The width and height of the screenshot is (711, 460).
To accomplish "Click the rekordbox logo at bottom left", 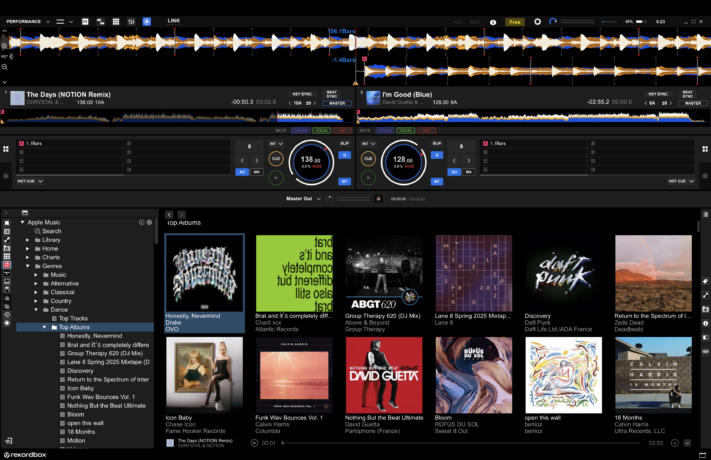I will tap(25, 455).
